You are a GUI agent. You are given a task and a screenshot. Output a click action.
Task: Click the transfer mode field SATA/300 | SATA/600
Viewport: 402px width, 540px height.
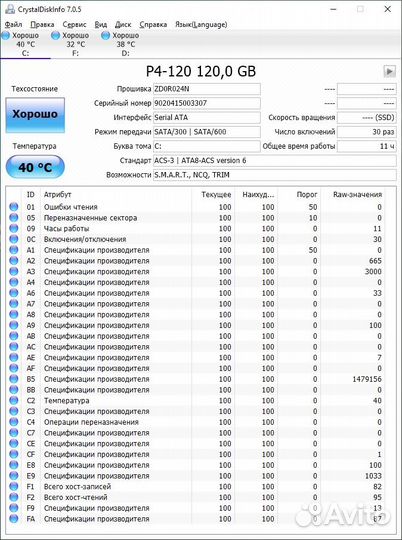pyautogui.click(x=207, y=132)
